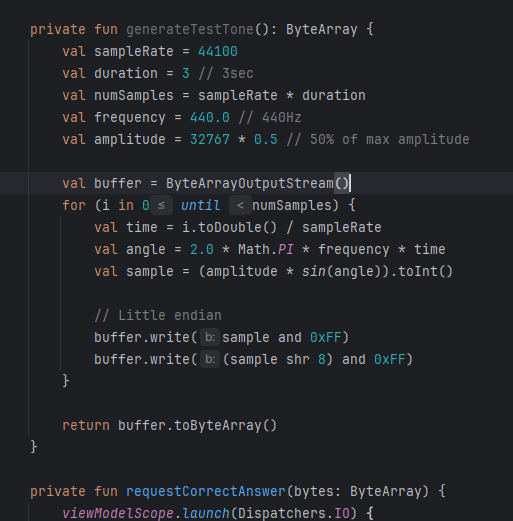The width and height of the screenshot is (513, 521).
Task: Click buffer.toByteArray() call
Action: coord(197,426)
